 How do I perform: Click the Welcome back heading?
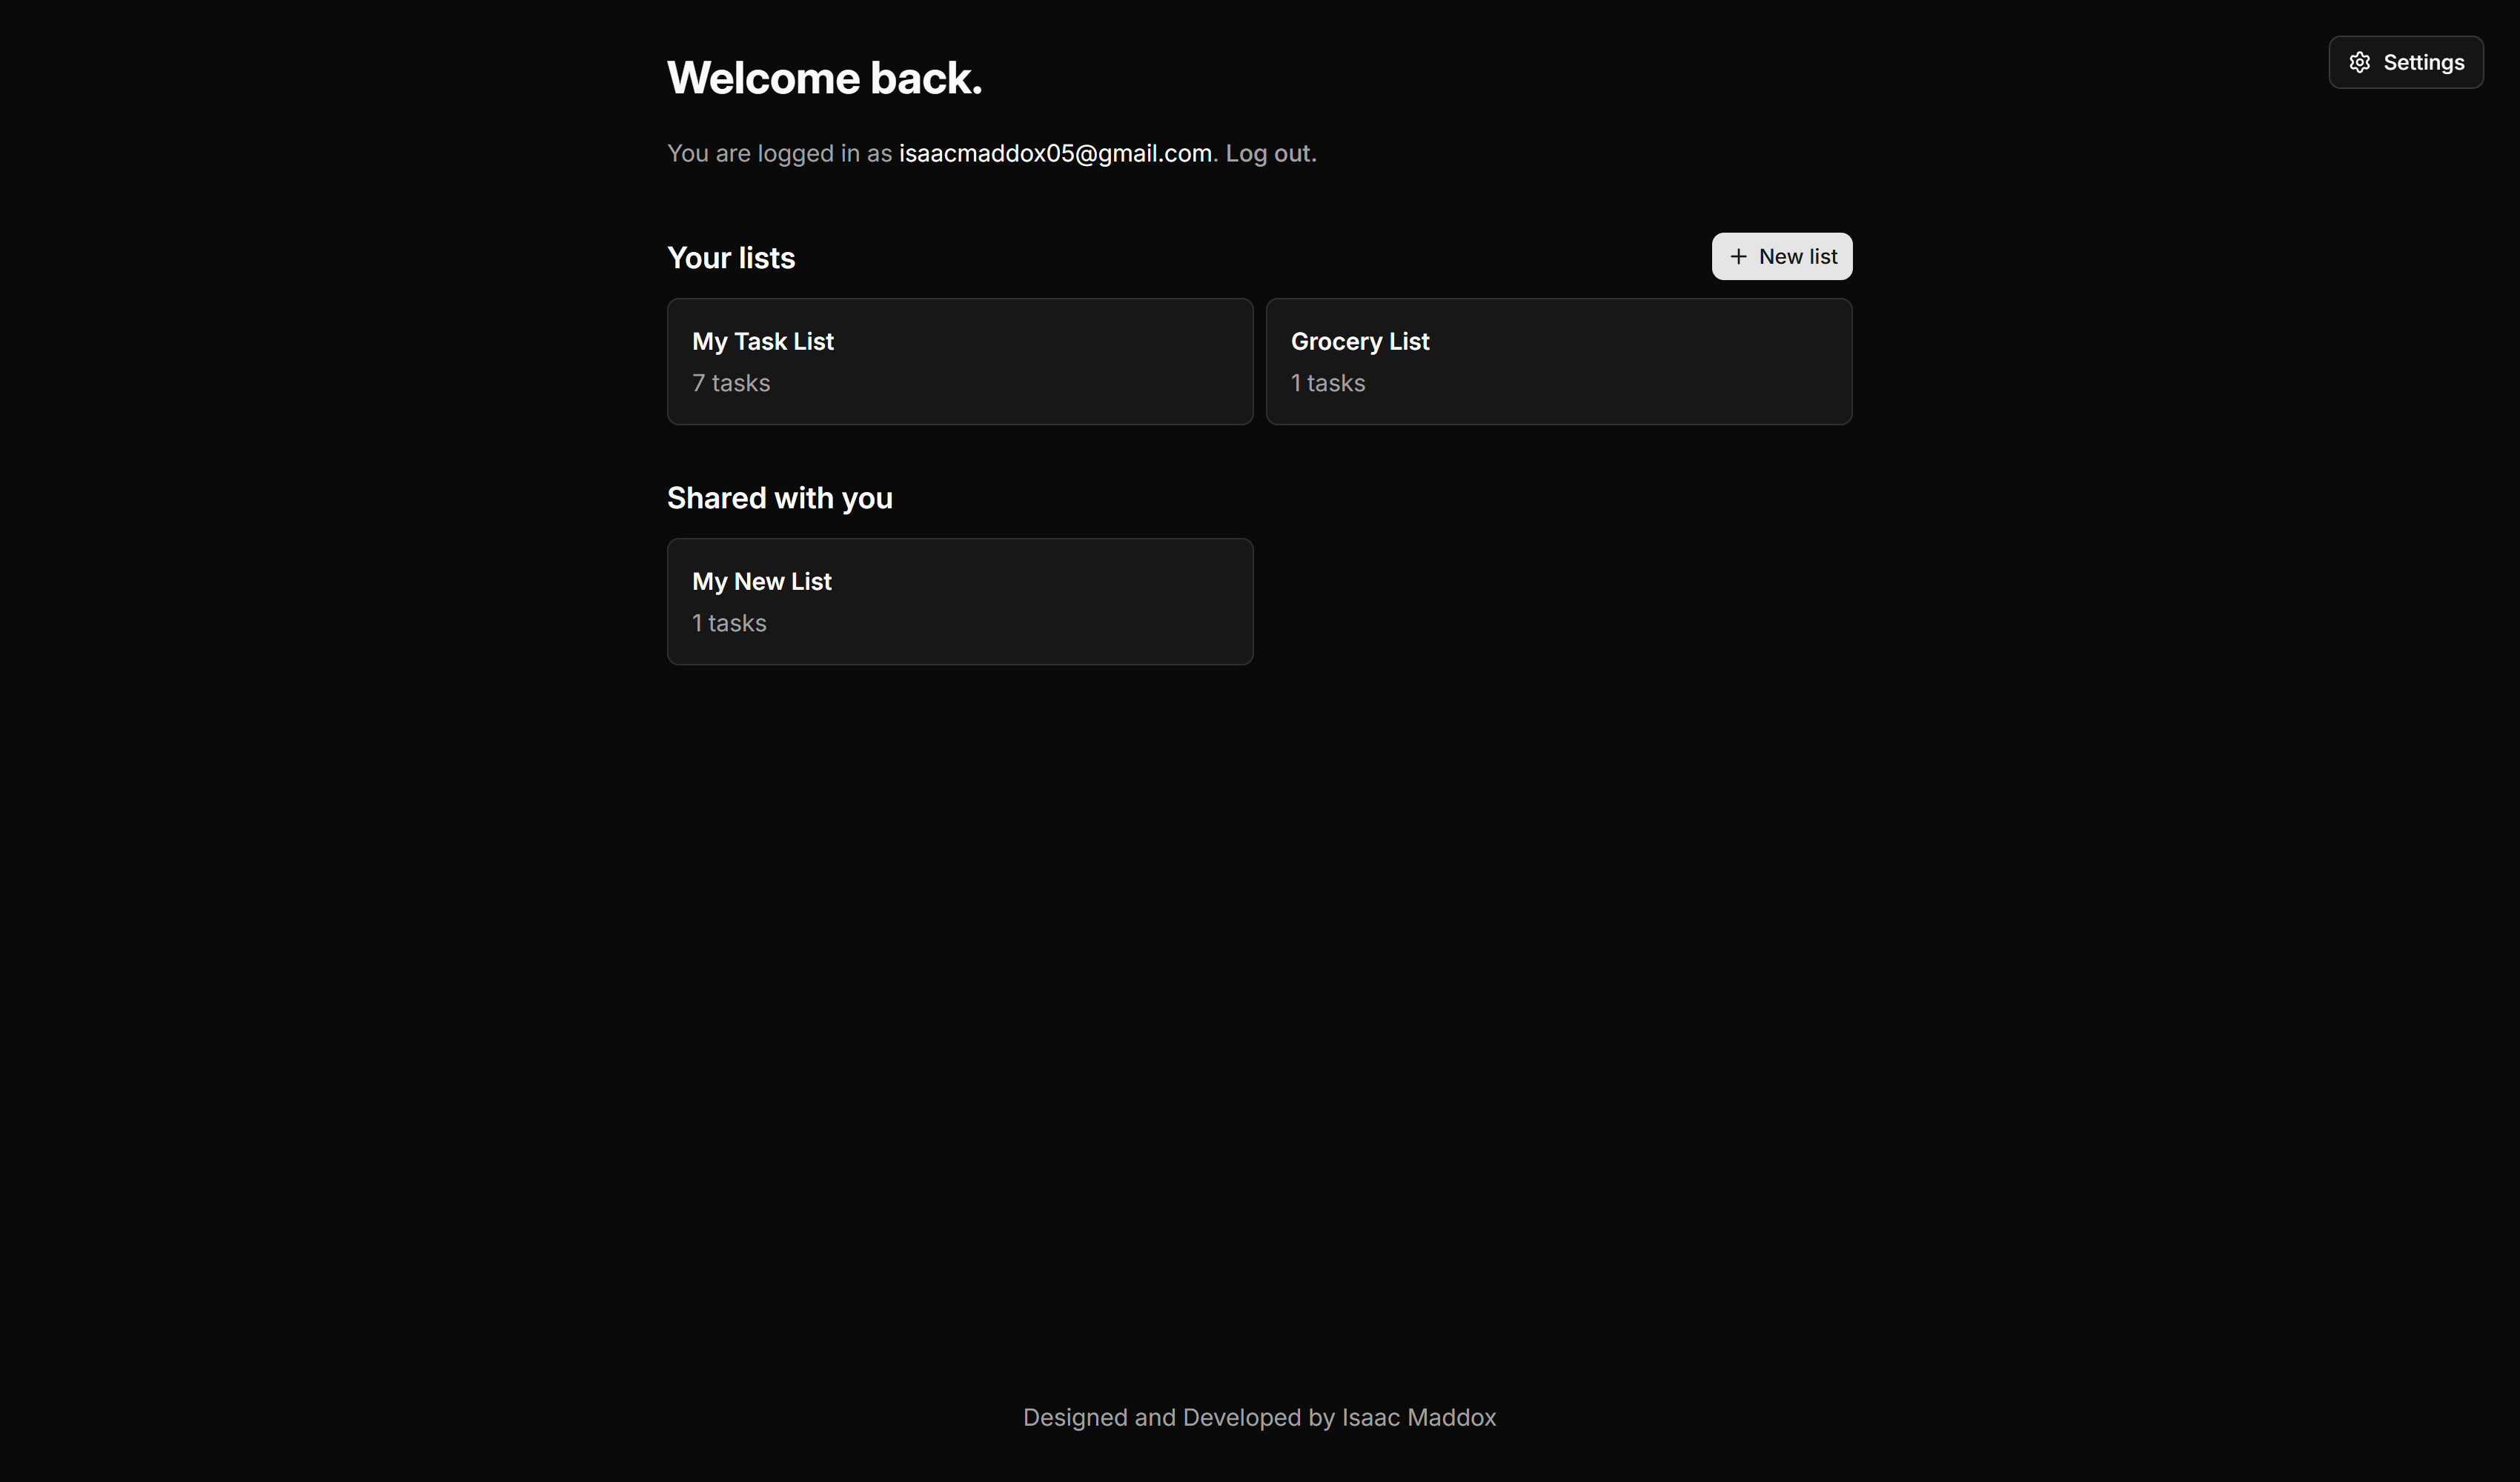824,77
